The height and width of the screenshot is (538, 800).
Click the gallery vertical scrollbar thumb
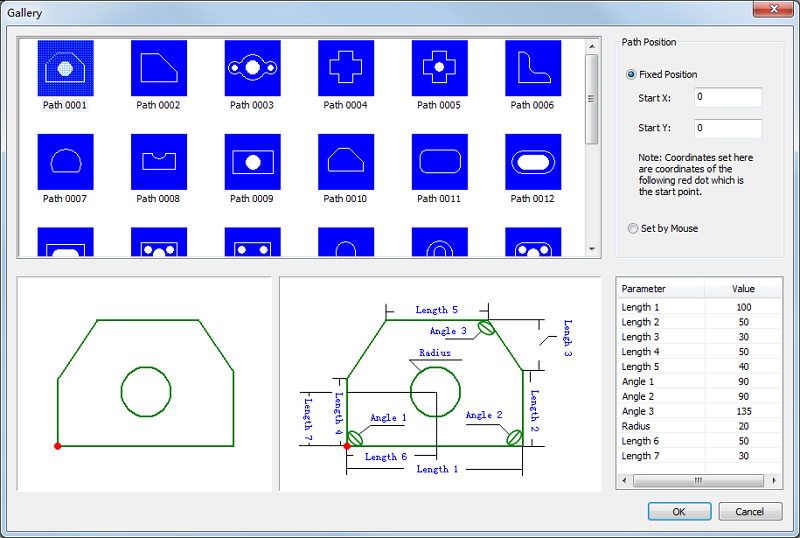[x=592, y=99]
